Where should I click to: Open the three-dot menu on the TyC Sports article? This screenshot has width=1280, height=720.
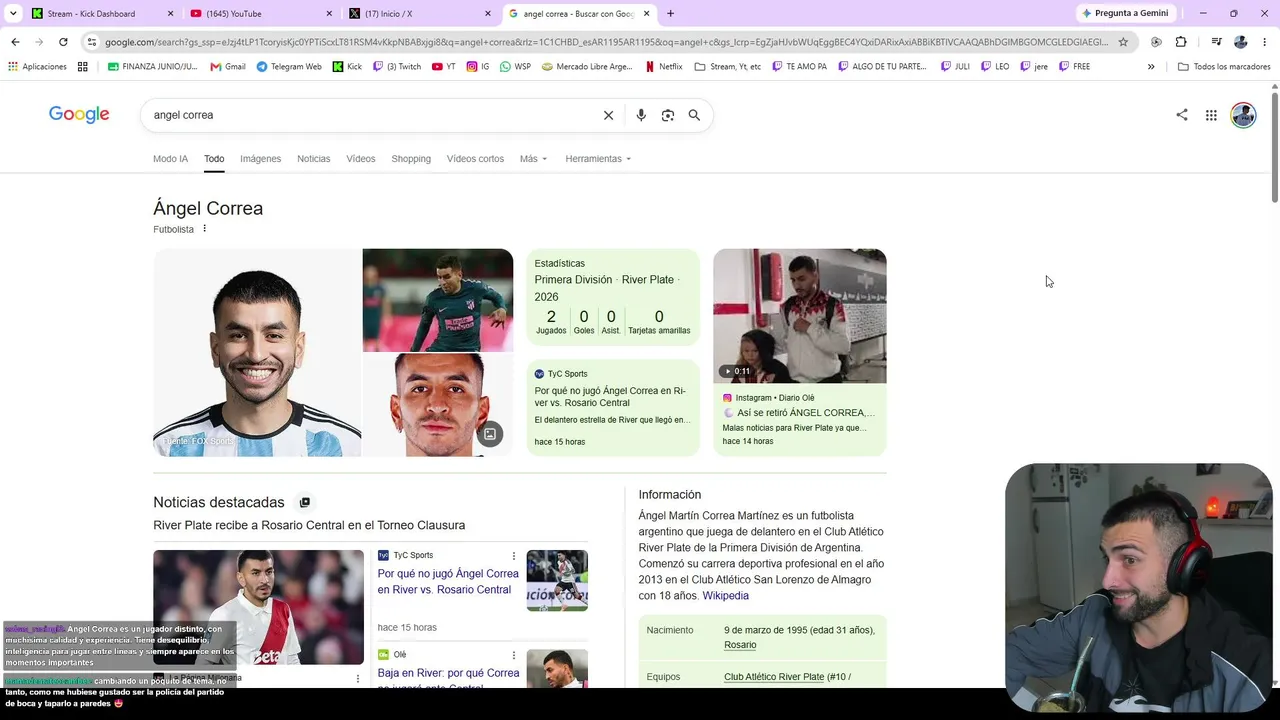(514, 556)
